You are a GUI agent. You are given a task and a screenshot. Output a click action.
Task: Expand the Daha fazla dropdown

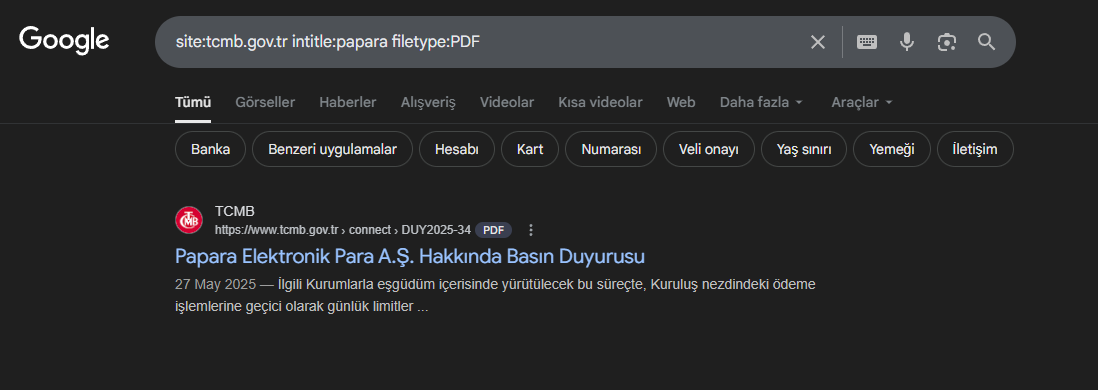pos(761,102)
